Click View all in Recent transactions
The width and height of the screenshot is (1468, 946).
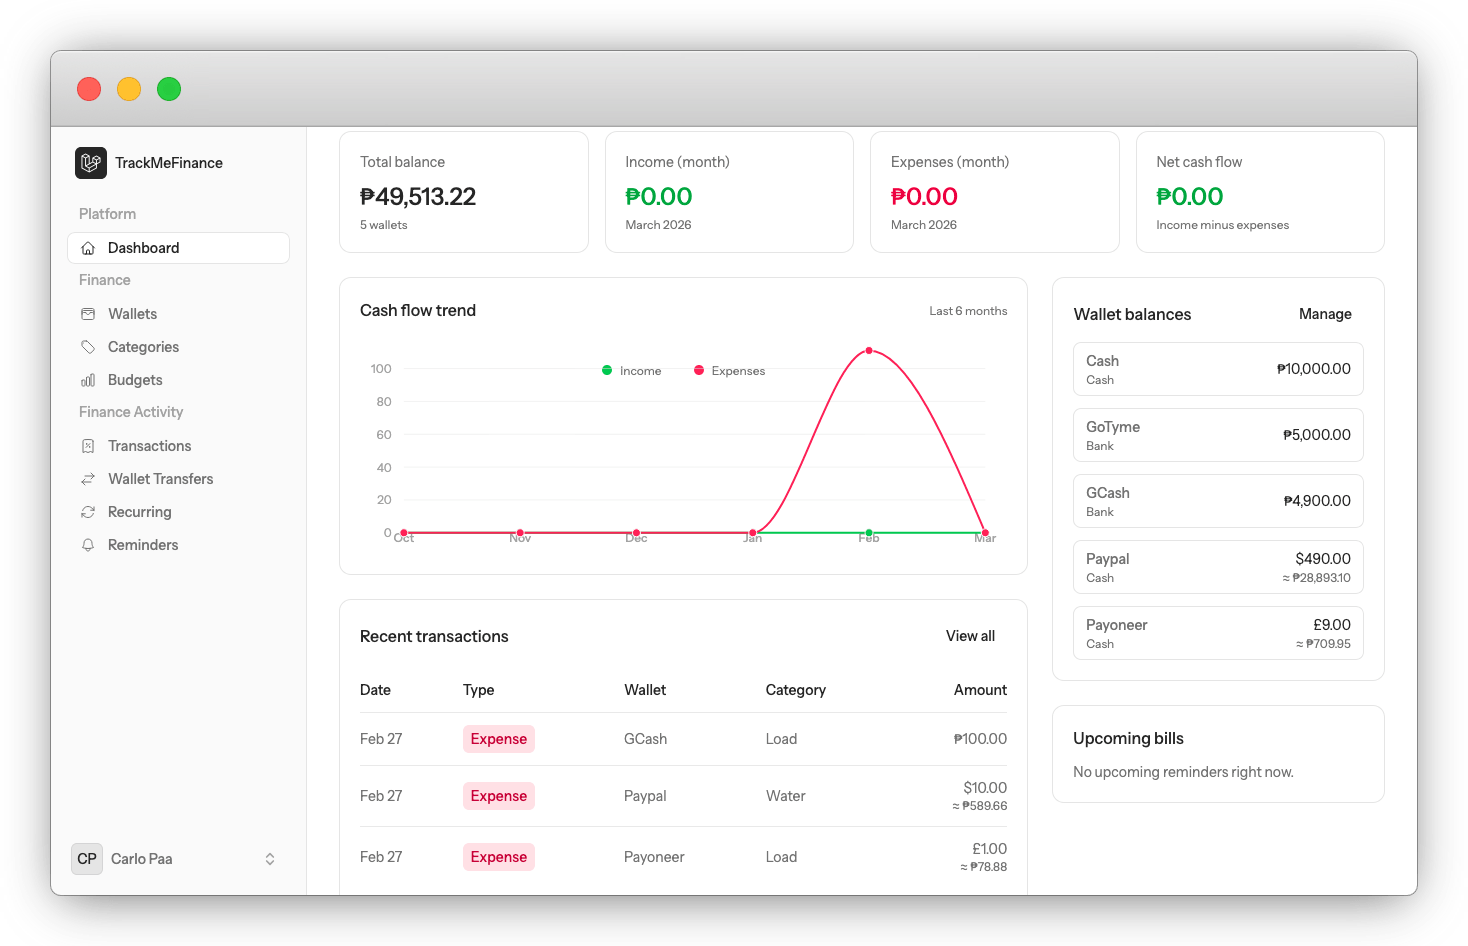point(969,635)
